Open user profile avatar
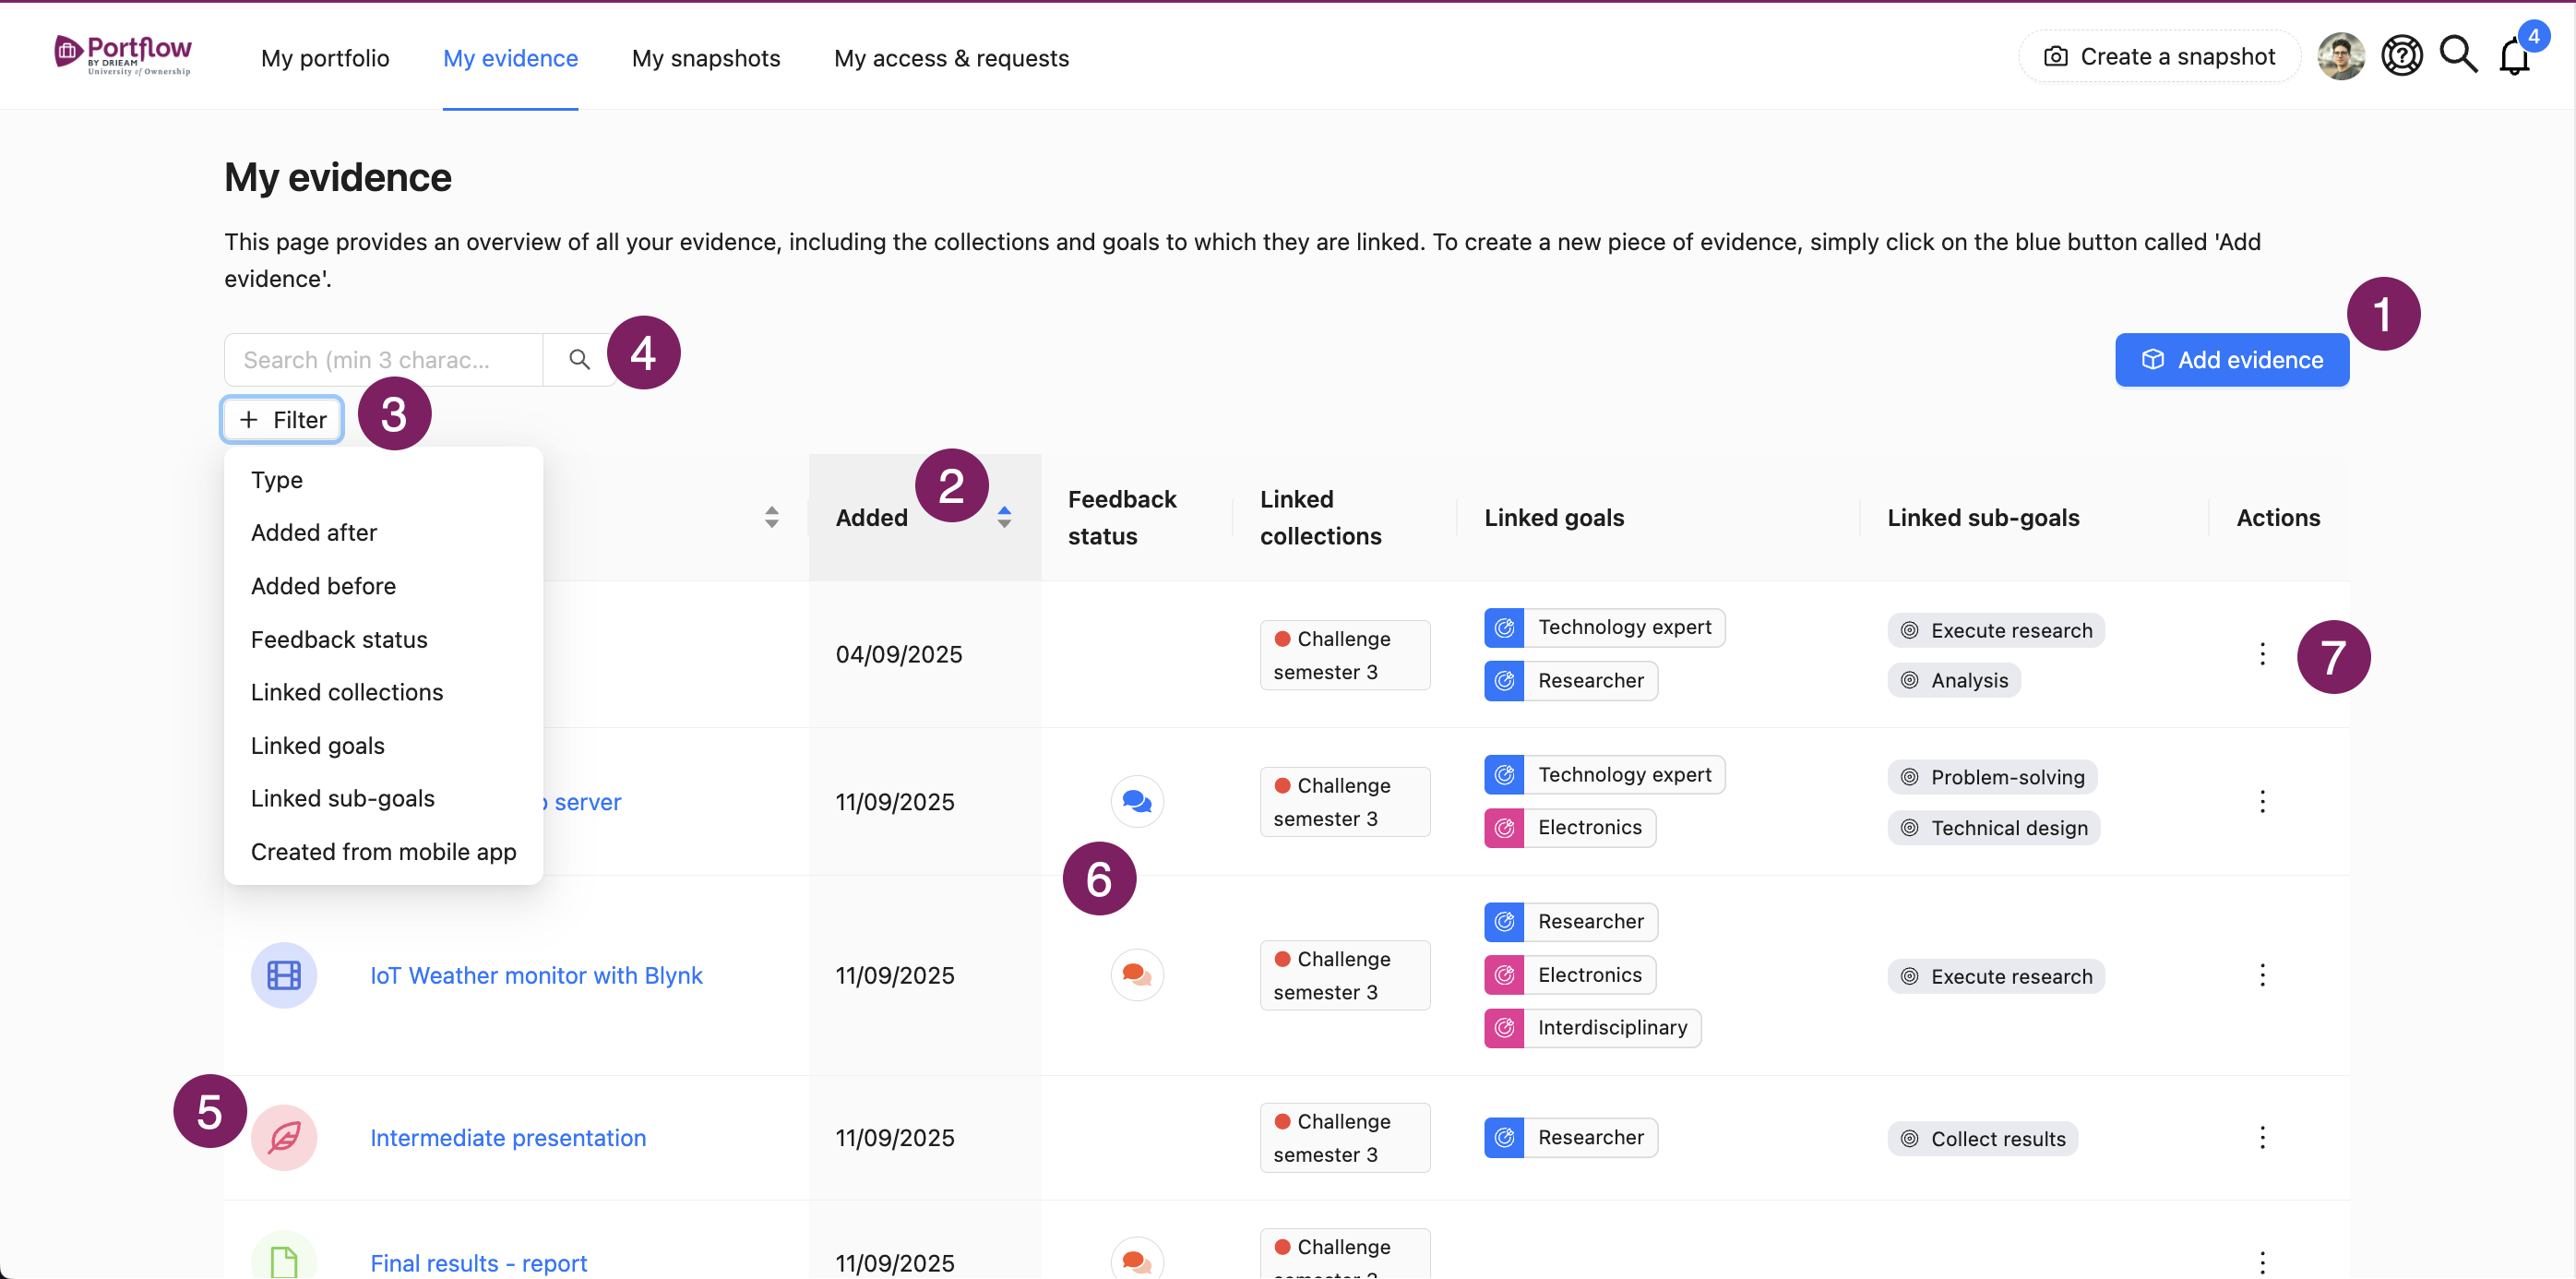Screen dimensions: 2576x1279 click(x=2341, y=56)
